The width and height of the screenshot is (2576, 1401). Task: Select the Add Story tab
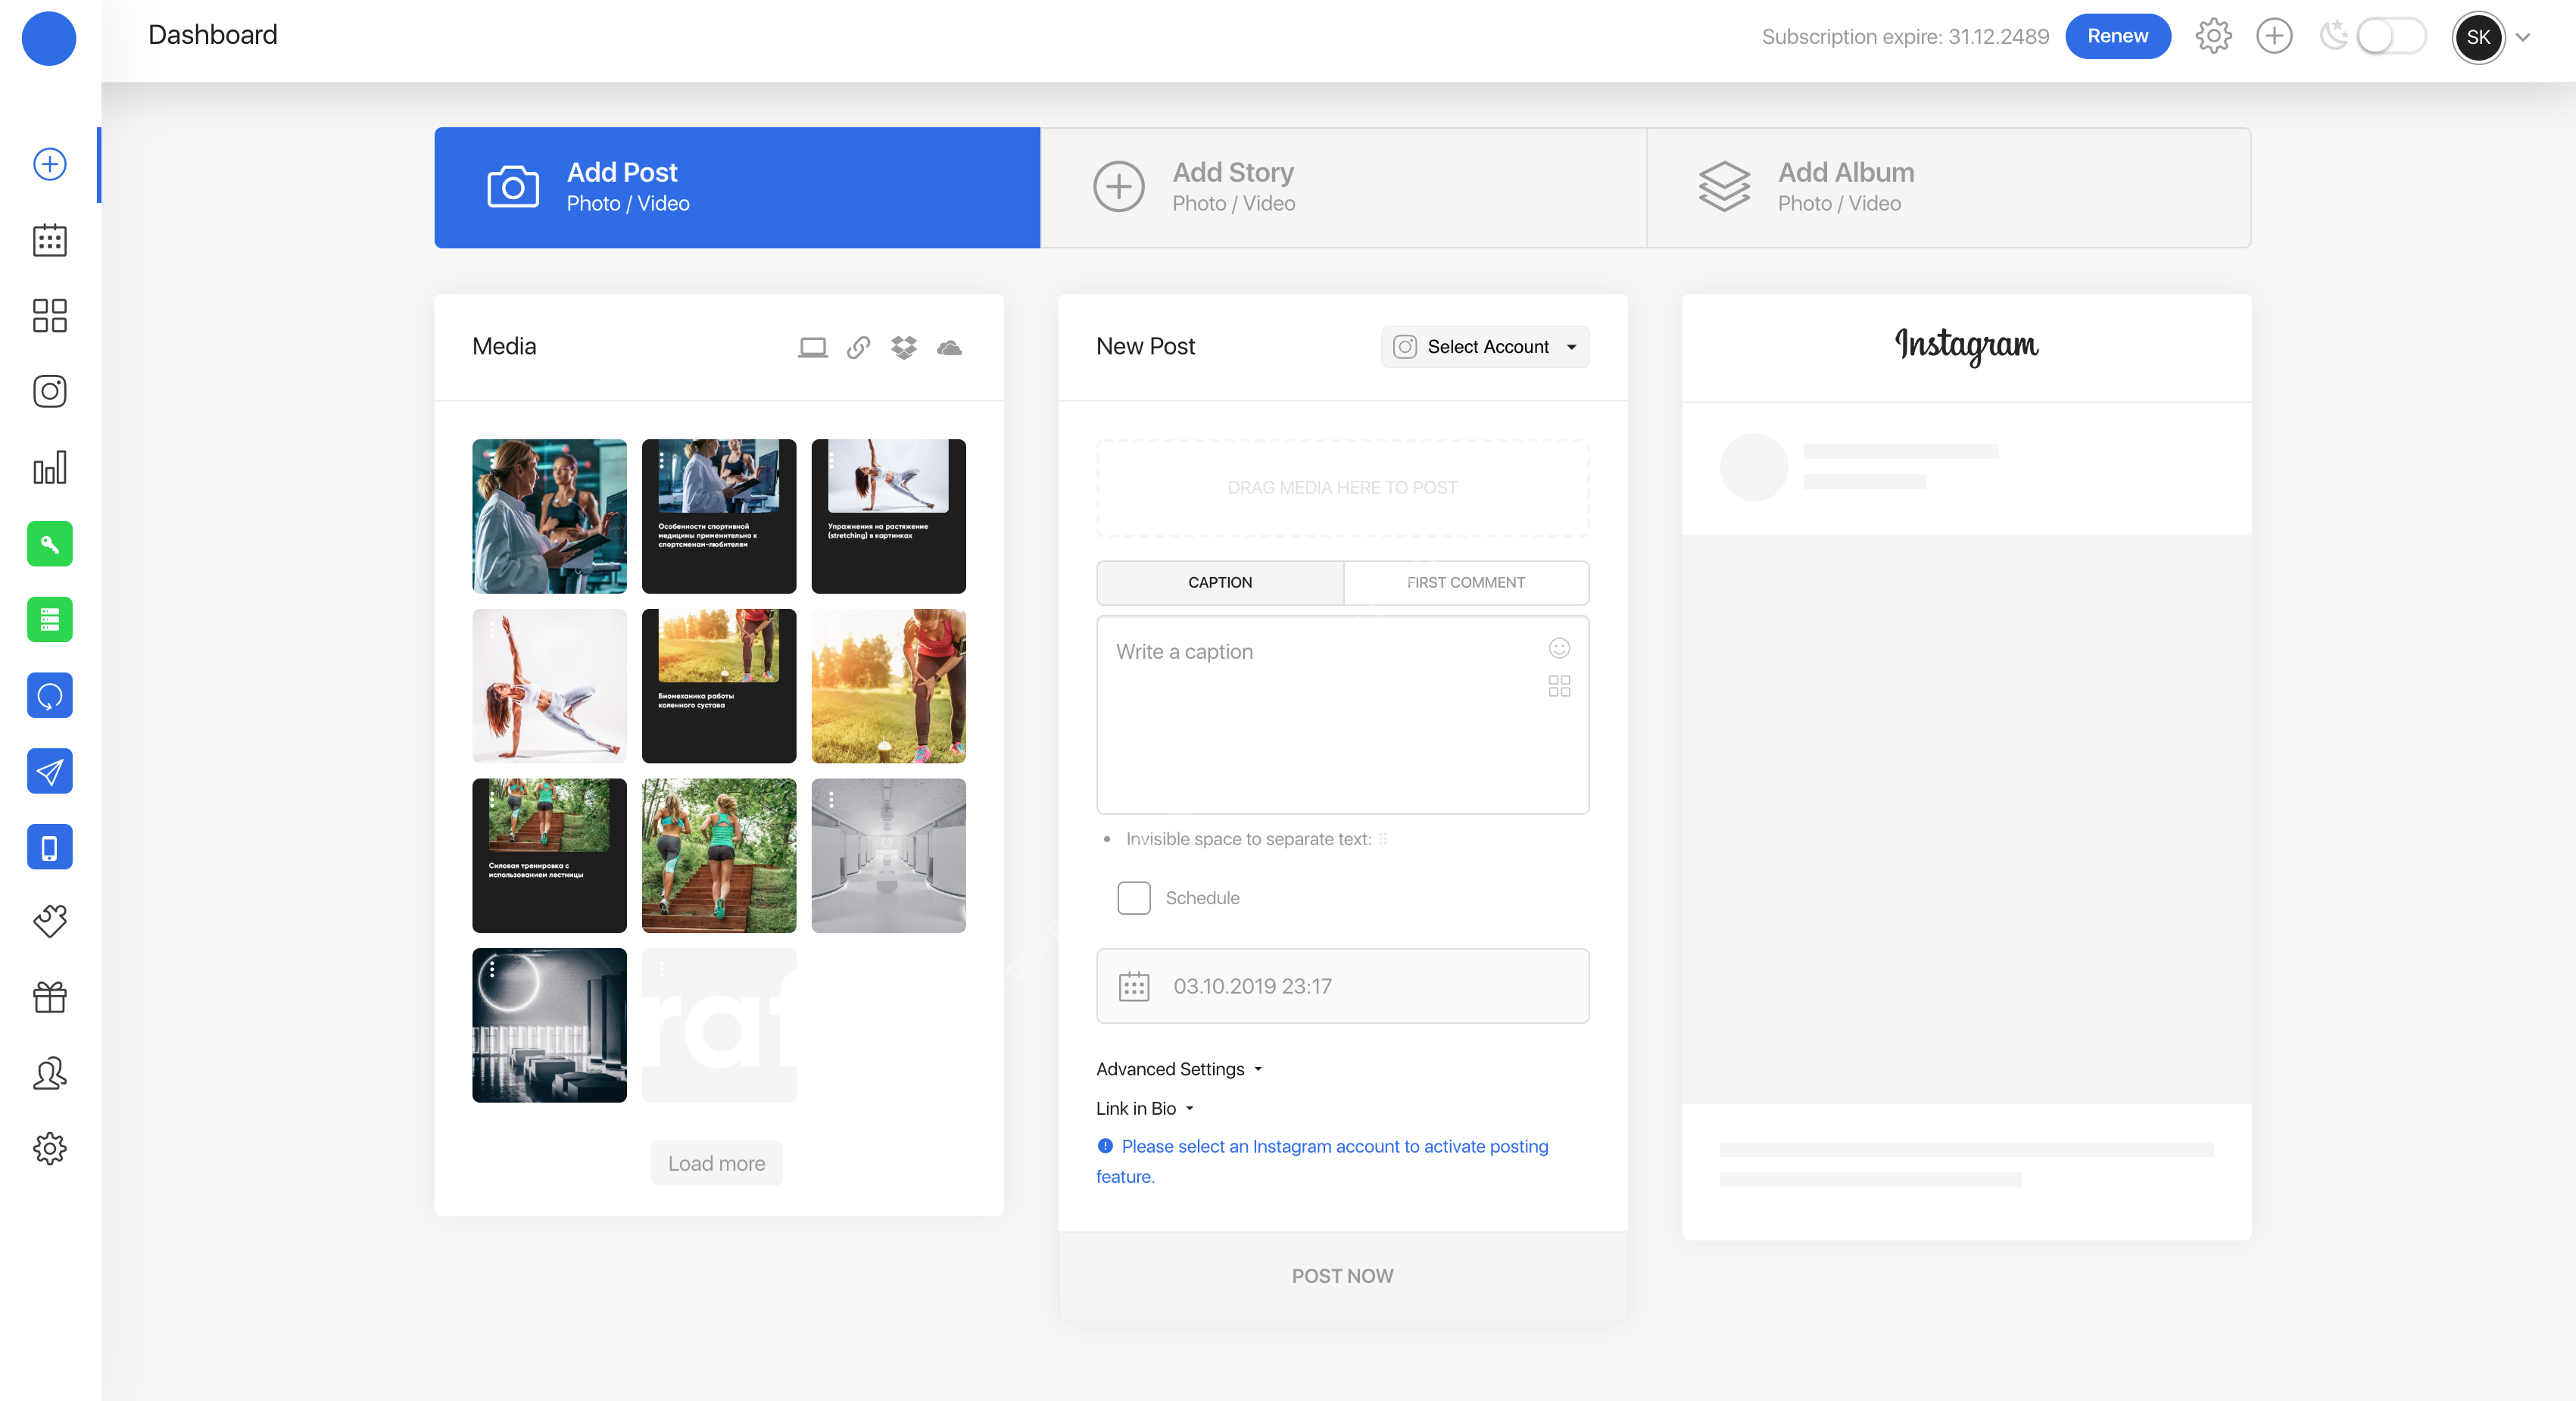(x=1342, y=187)
